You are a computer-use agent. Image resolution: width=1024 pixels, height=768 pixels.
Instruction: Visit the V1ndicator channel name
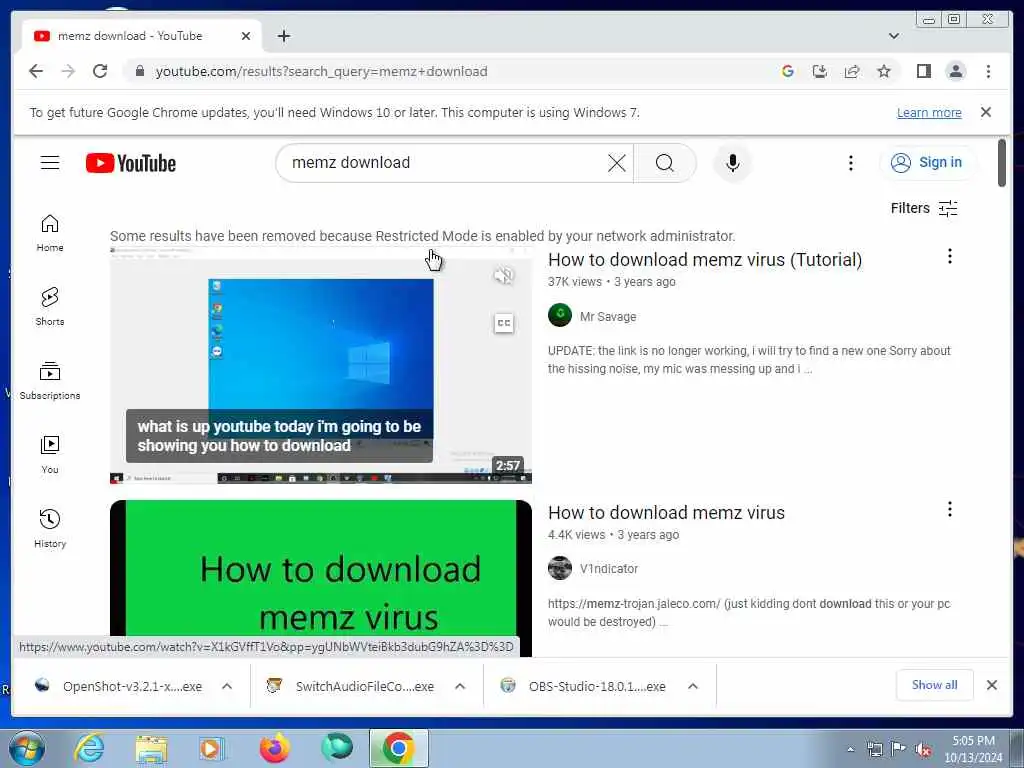pos(609,569)
